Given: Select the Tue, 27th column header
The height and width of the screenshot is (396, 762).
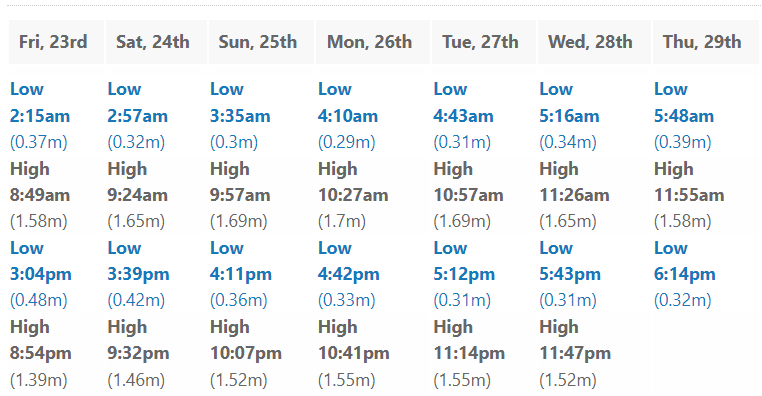Looking at the screenshot, I should pos(484,42).
